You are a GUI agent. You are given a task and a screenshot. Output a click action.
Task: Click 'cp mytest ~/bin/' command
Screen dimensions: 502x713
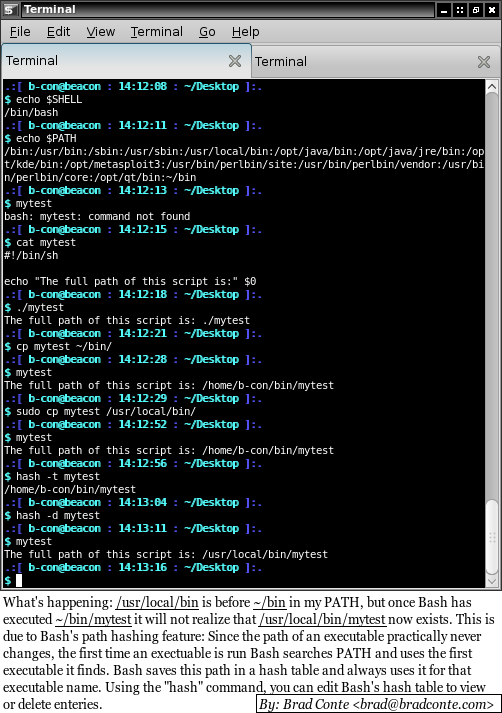tap(64, 346)
